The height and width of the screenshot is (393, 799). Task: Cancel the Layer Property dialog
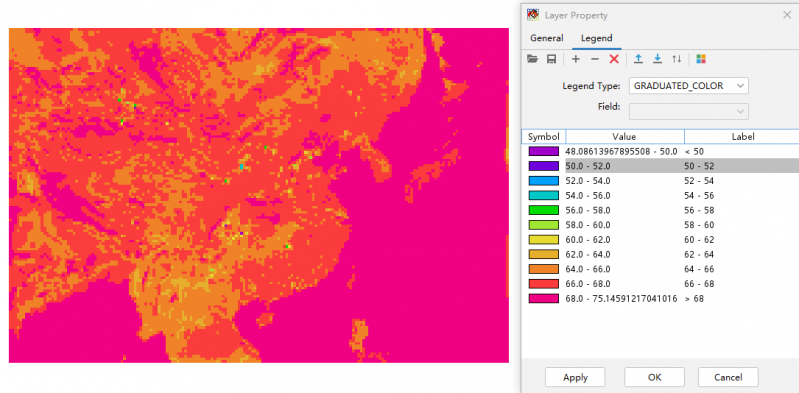(728, 378)
